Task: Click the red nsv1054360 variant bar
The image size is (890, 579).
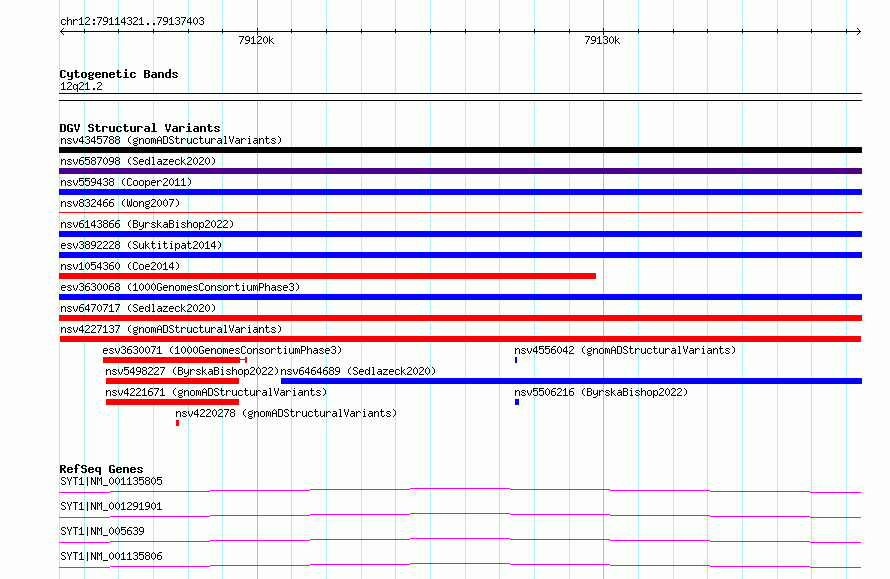Action: click(x=328, y=276)
